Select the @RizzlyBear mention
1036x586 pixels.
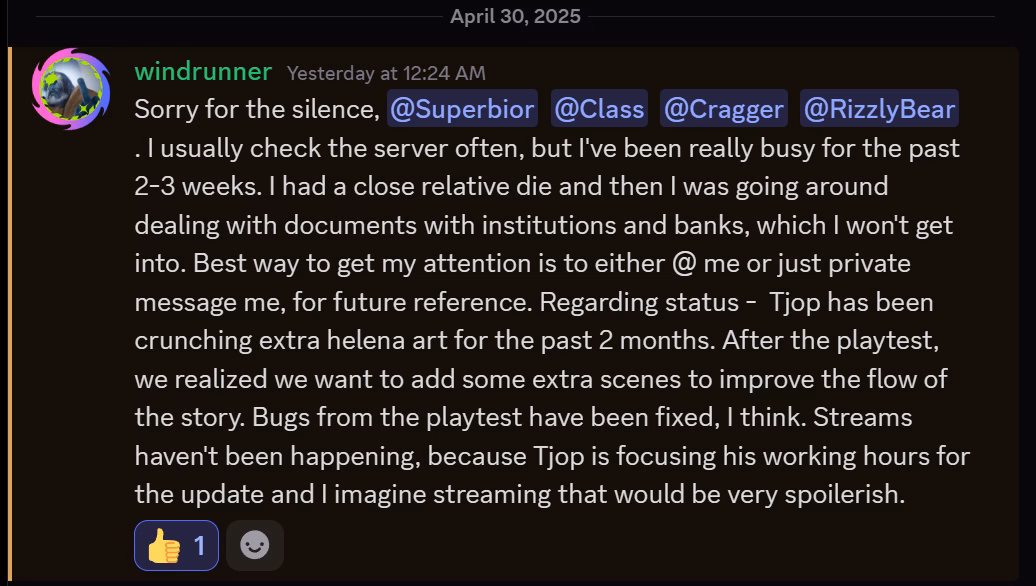[x=879, y=109]
